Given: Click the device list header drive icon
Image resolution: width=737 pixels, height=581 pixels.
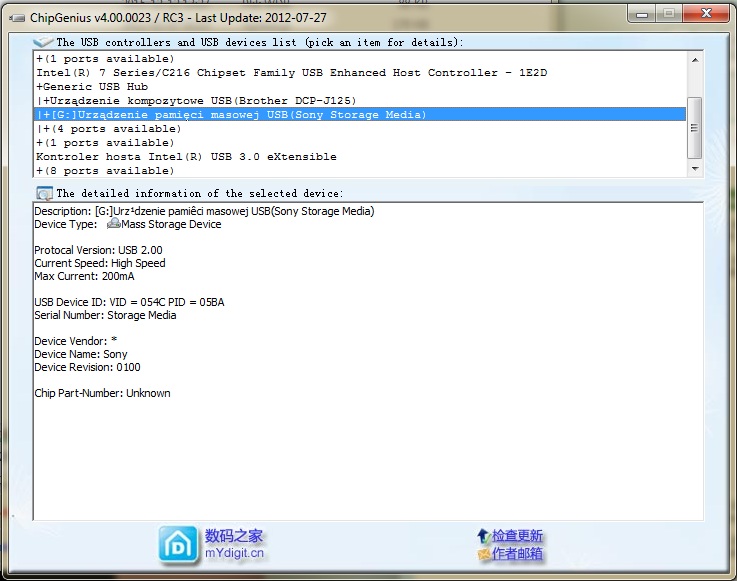Looking at the screenshot, I should pyautogui.click(x=43, y=42).
